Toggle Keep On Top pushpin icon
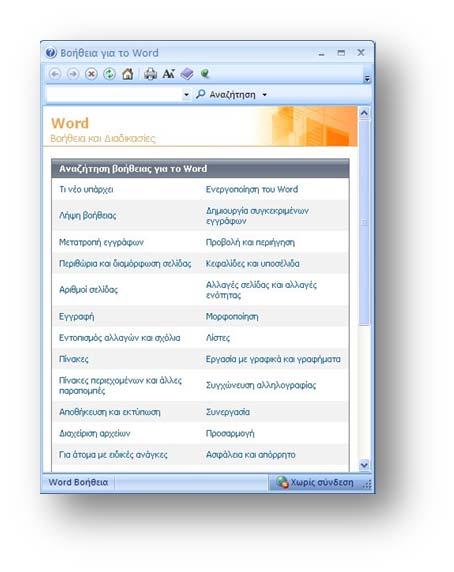The width and height of the screenshot is (454, 572). [x=205, y=74]
